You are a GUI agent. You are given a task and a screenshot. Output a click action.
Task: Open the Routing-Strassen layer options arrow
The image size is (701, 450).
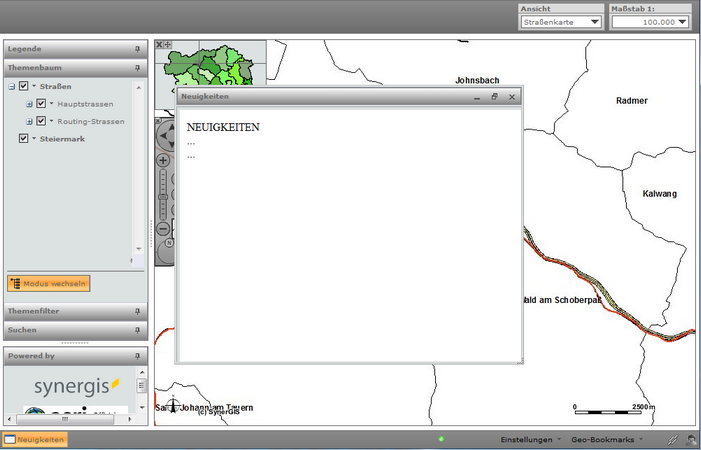click(x=51, y=121)
